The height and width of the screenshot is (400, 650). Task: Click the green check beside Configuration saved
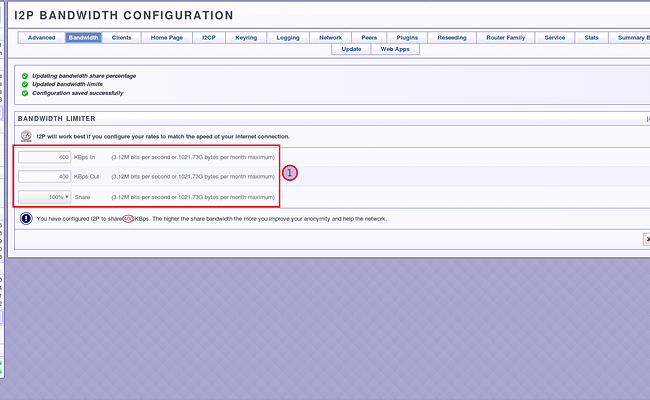pos(25,93)
